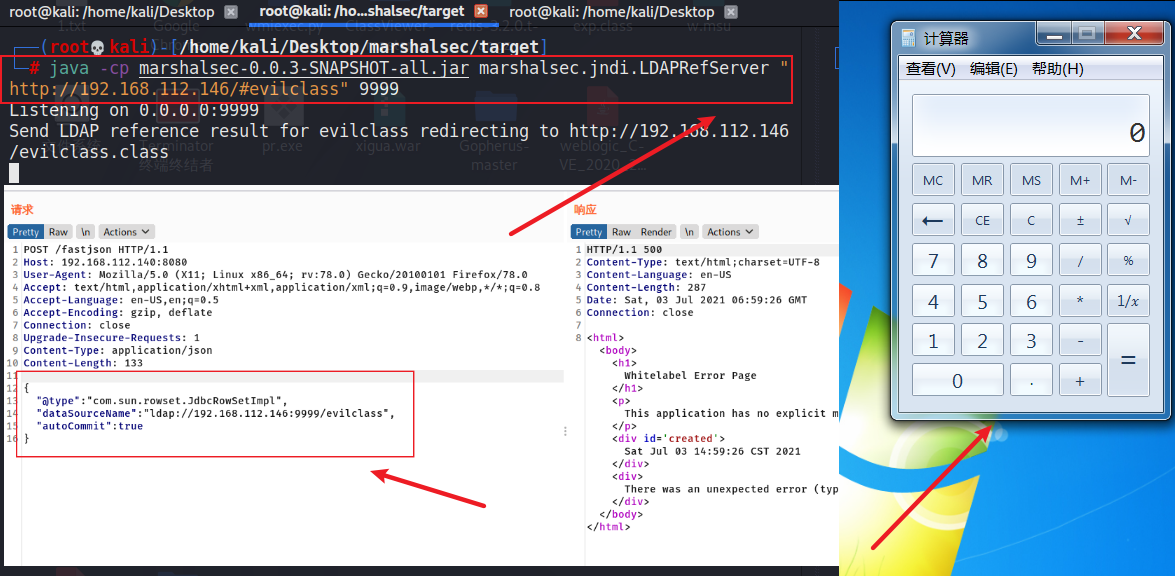This screenshot has height=576, width=1175.
Task: Close the third terminal tab
Action: (731, 12)
